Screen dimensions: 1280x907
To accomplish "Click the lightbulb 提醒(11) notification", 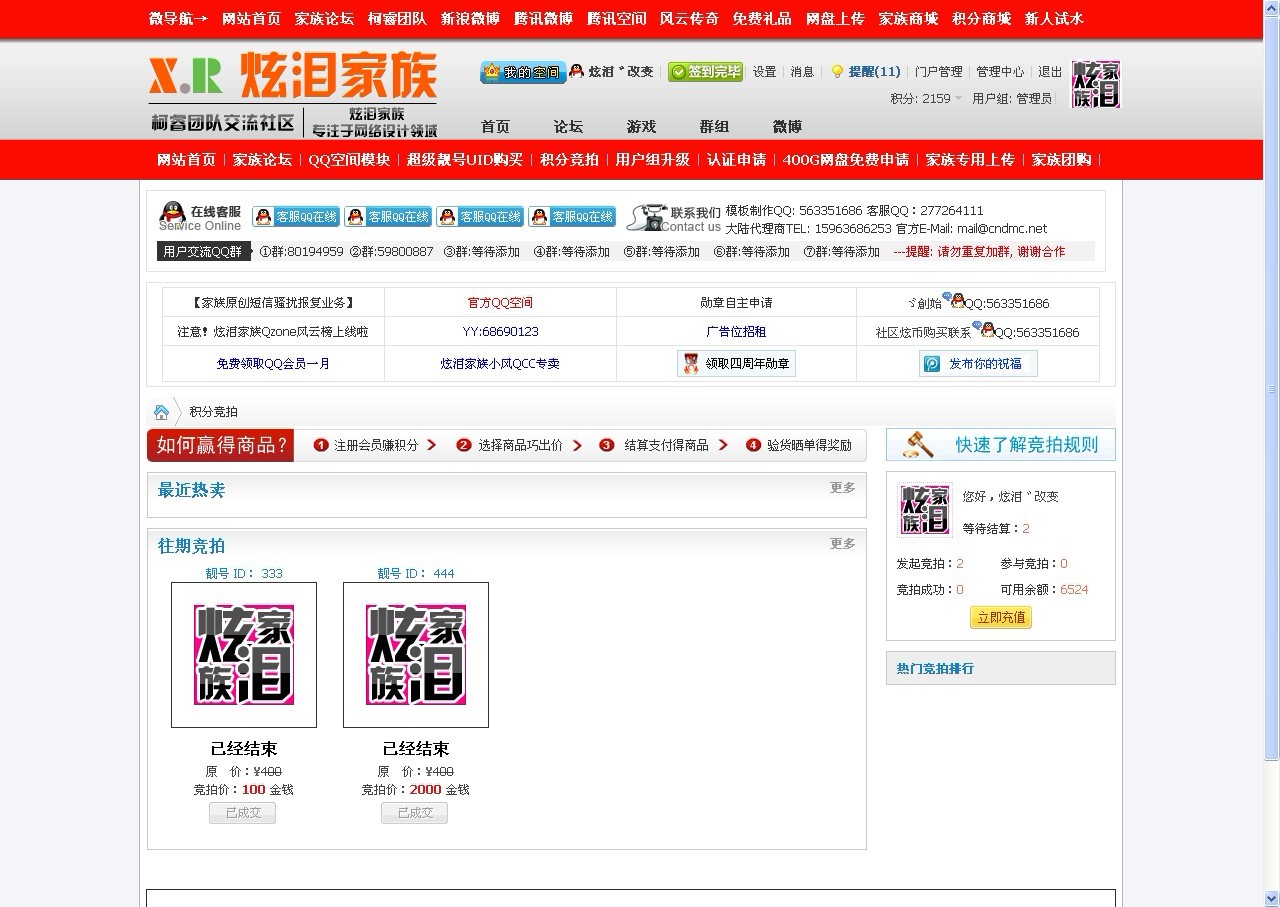I will tap(866, 72).
